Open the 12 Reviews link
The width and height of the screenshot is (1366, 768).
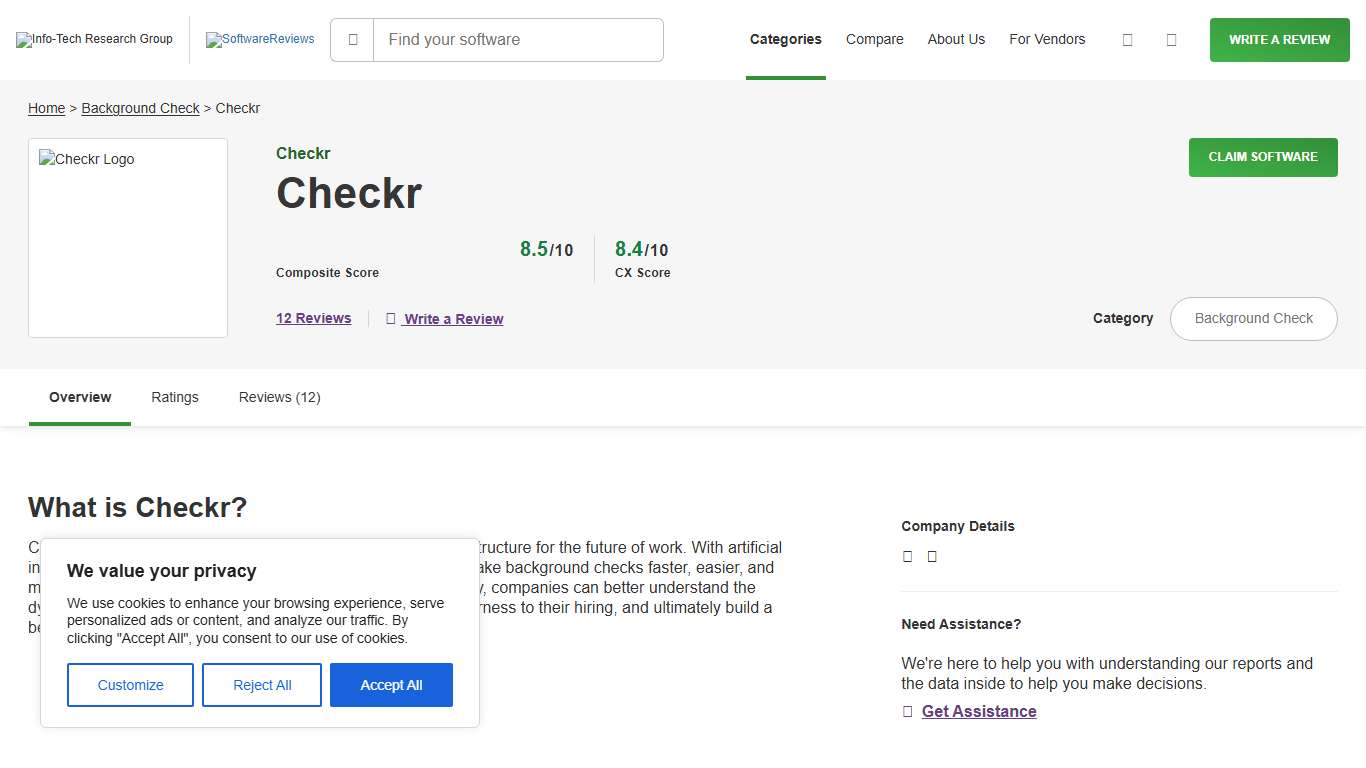tap(313, 318)
